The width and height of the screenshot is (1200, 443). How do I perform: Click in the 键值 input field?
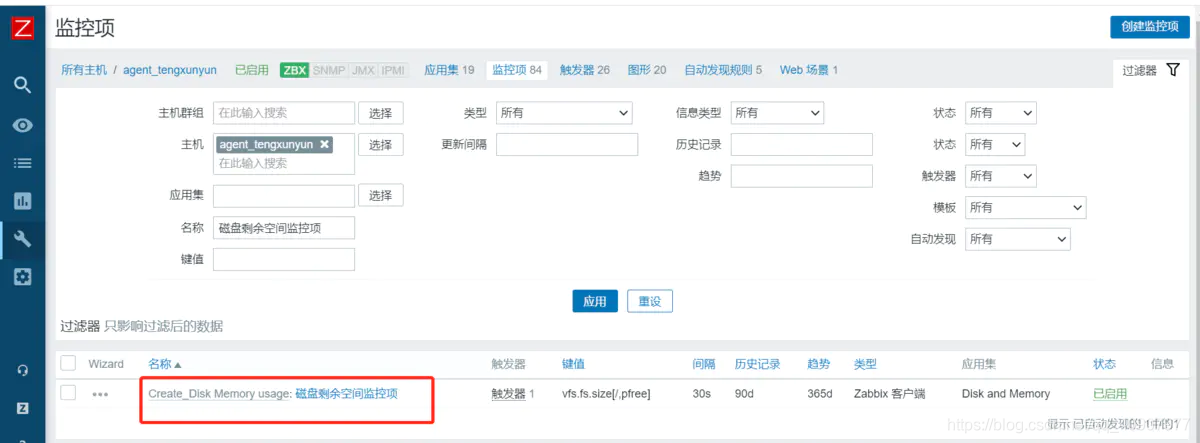click(x=284, y=259)
